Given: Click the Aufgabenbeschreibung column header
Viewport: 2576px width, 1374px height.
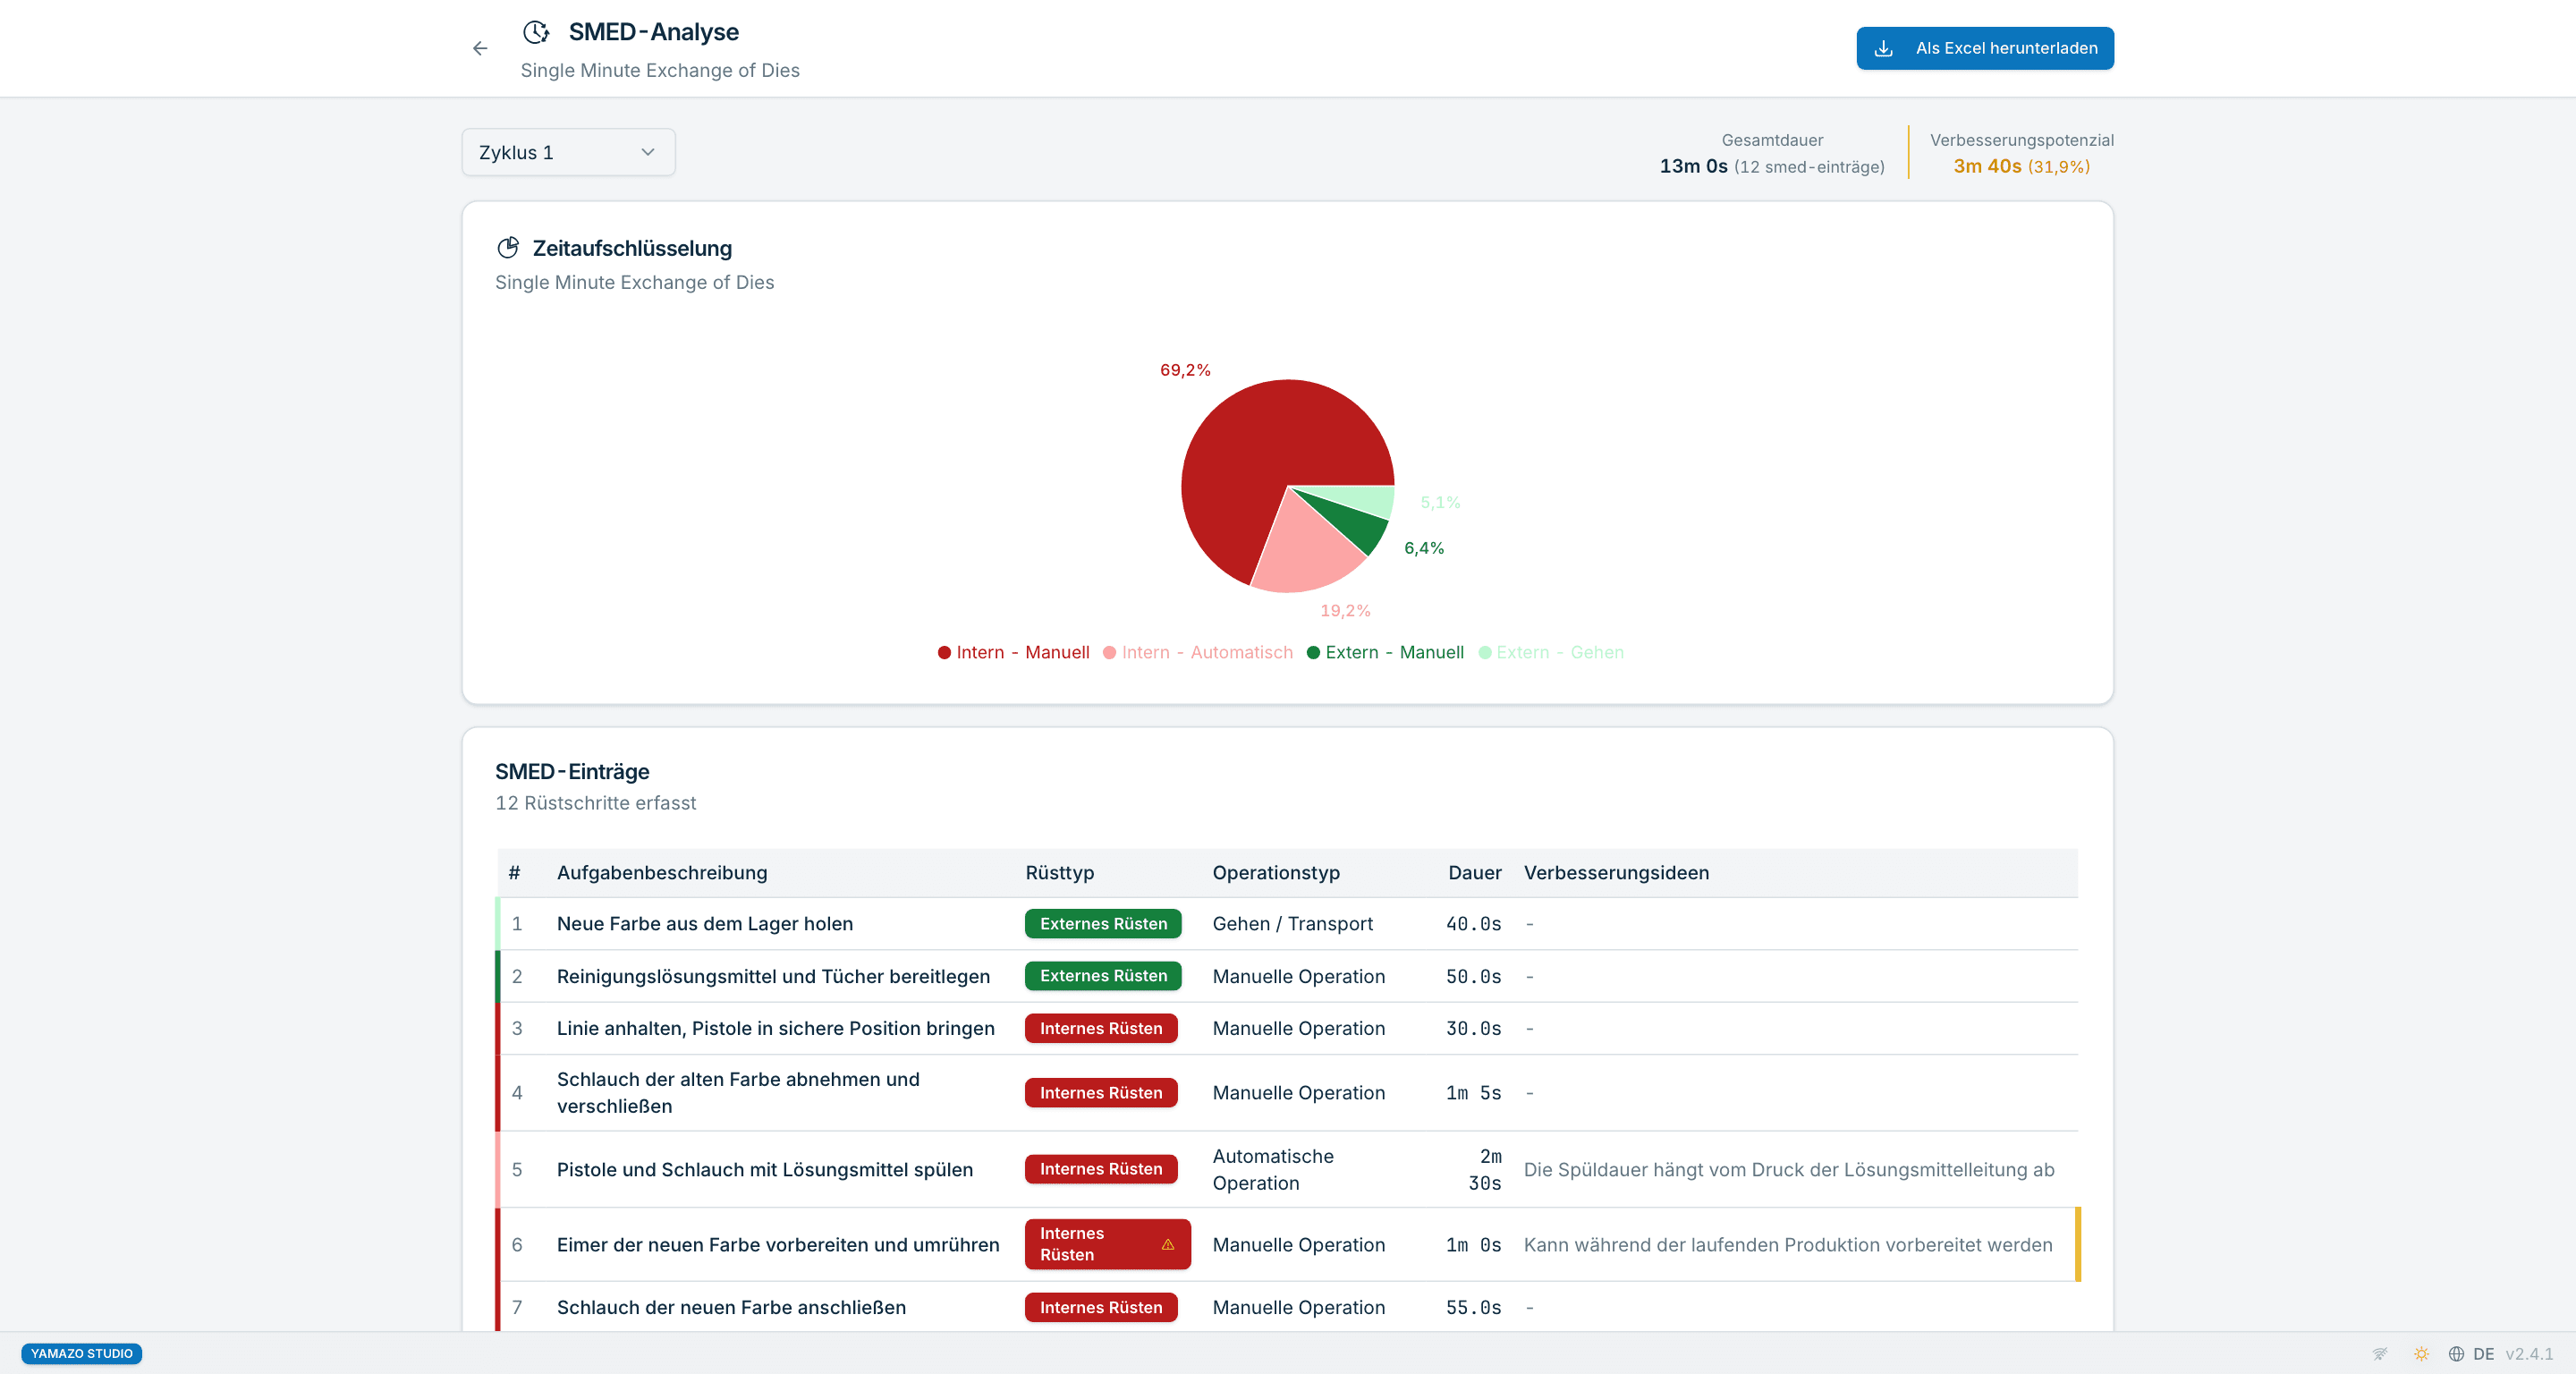Looking at the screenshot, I should click(662, 872).
